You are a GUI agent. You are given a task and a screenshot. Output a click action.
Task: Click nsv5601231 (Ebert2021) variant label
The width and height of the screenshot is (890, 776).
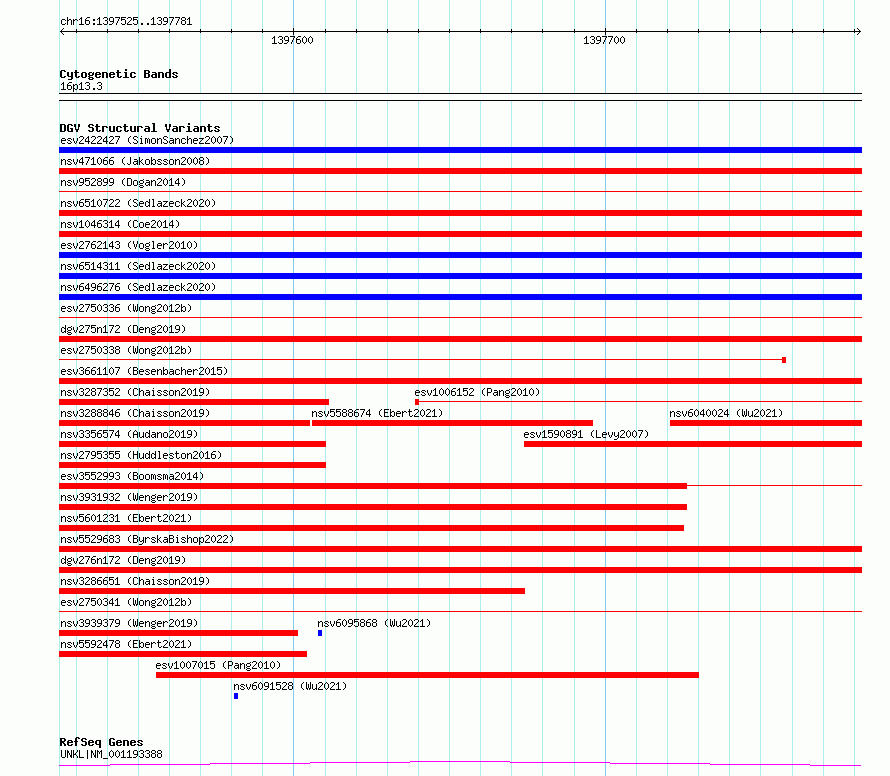[126, 518]
